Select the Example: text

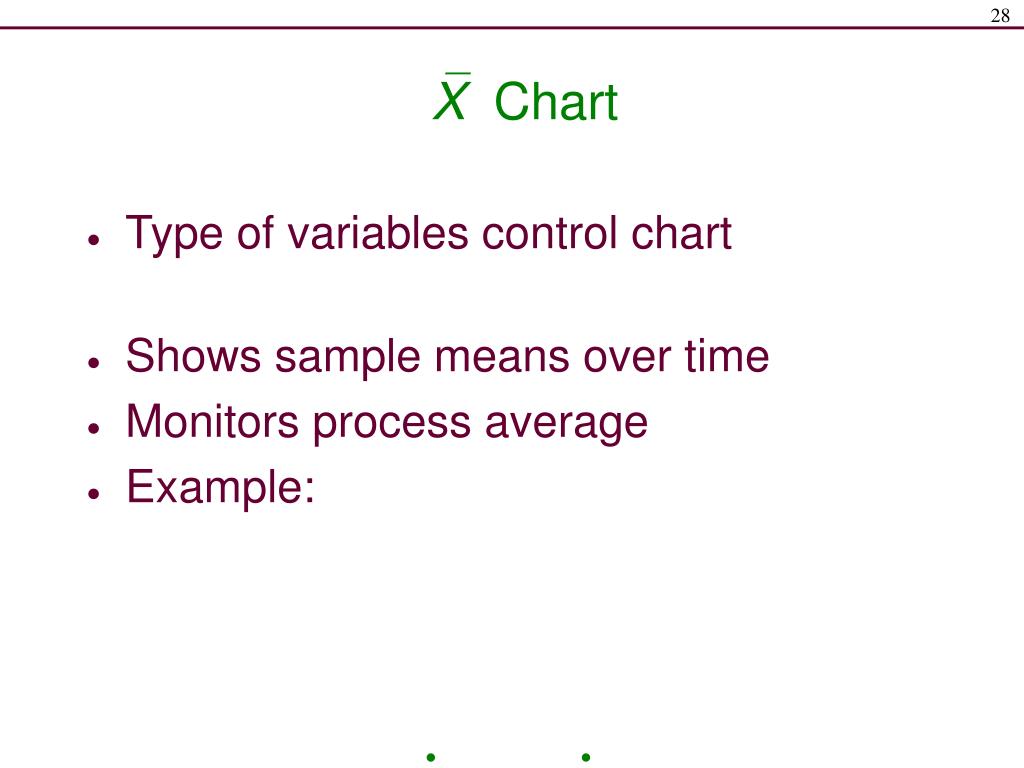coord(220,488)
